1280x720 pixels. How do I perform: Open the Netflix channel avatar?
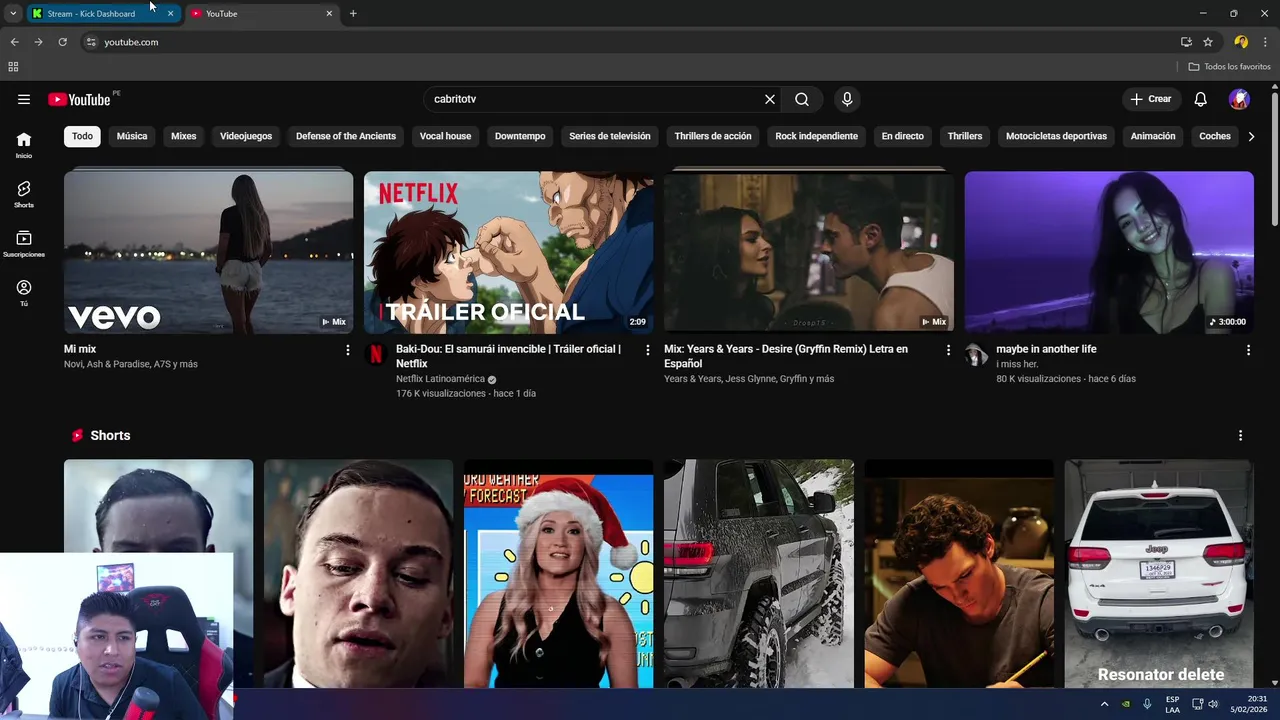(x=376, y=353)
